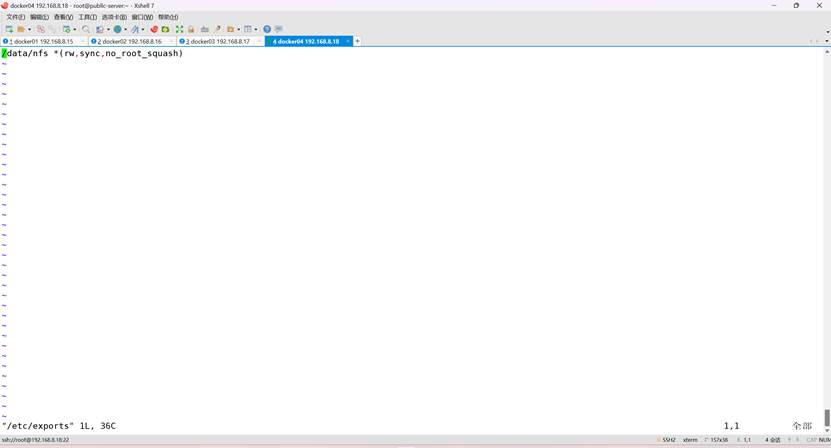Restore down the Xshell window
This screenshot has width=831, height=448.
point(796,5)
